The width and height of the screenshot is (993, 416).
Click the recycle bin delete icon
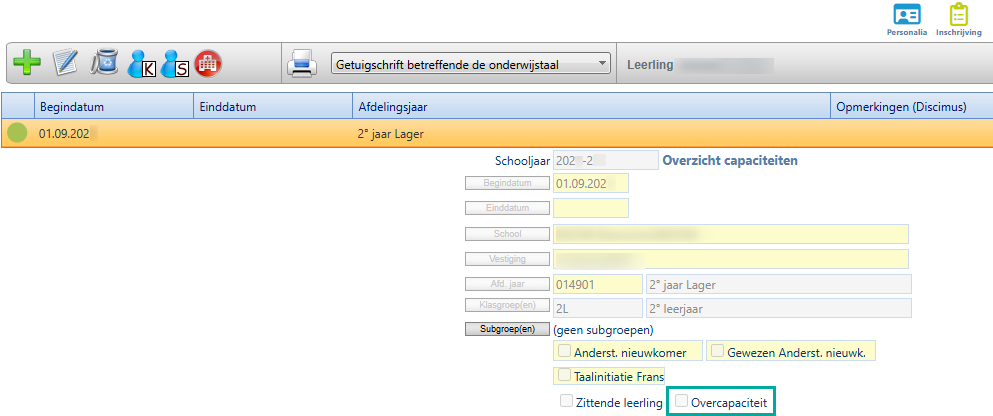click(x=104, y=64)
